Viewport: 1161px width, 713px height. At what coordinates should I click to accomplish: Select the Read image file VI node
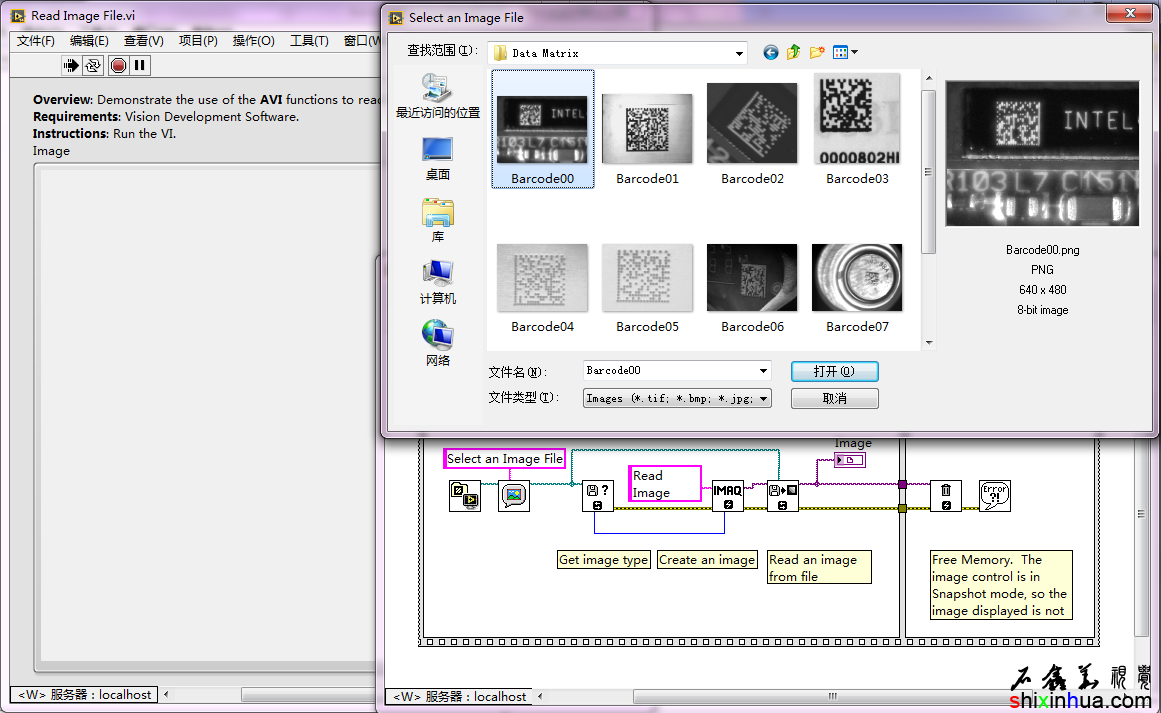[783, 496]
